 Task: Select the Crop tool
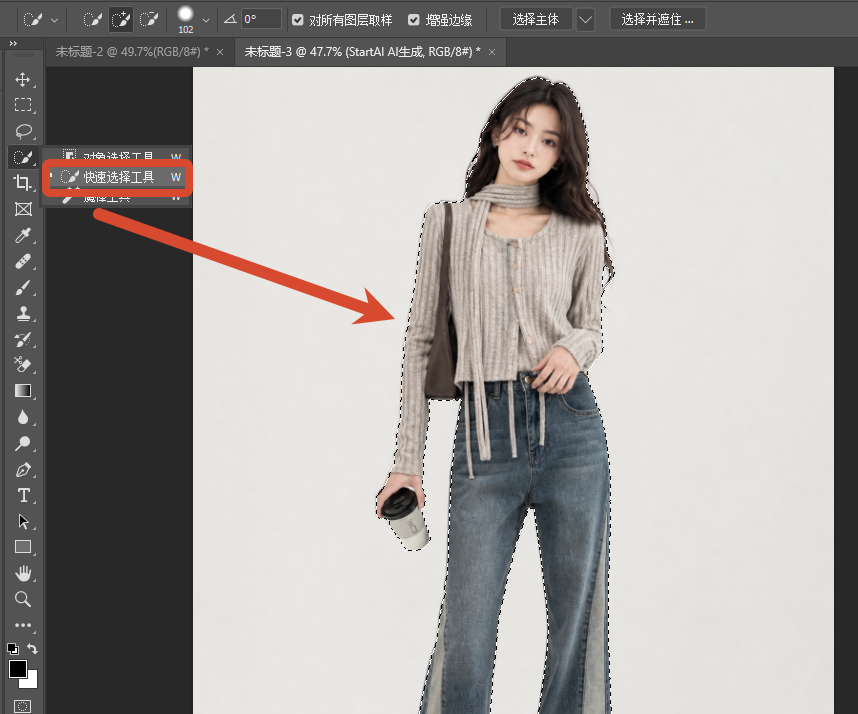pos(22,183)
